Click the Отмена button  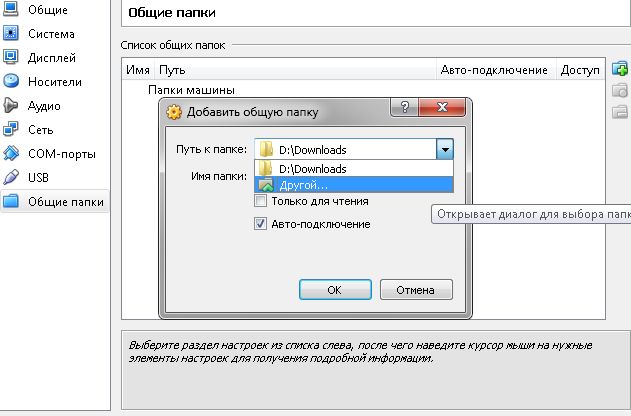point(414,289)
